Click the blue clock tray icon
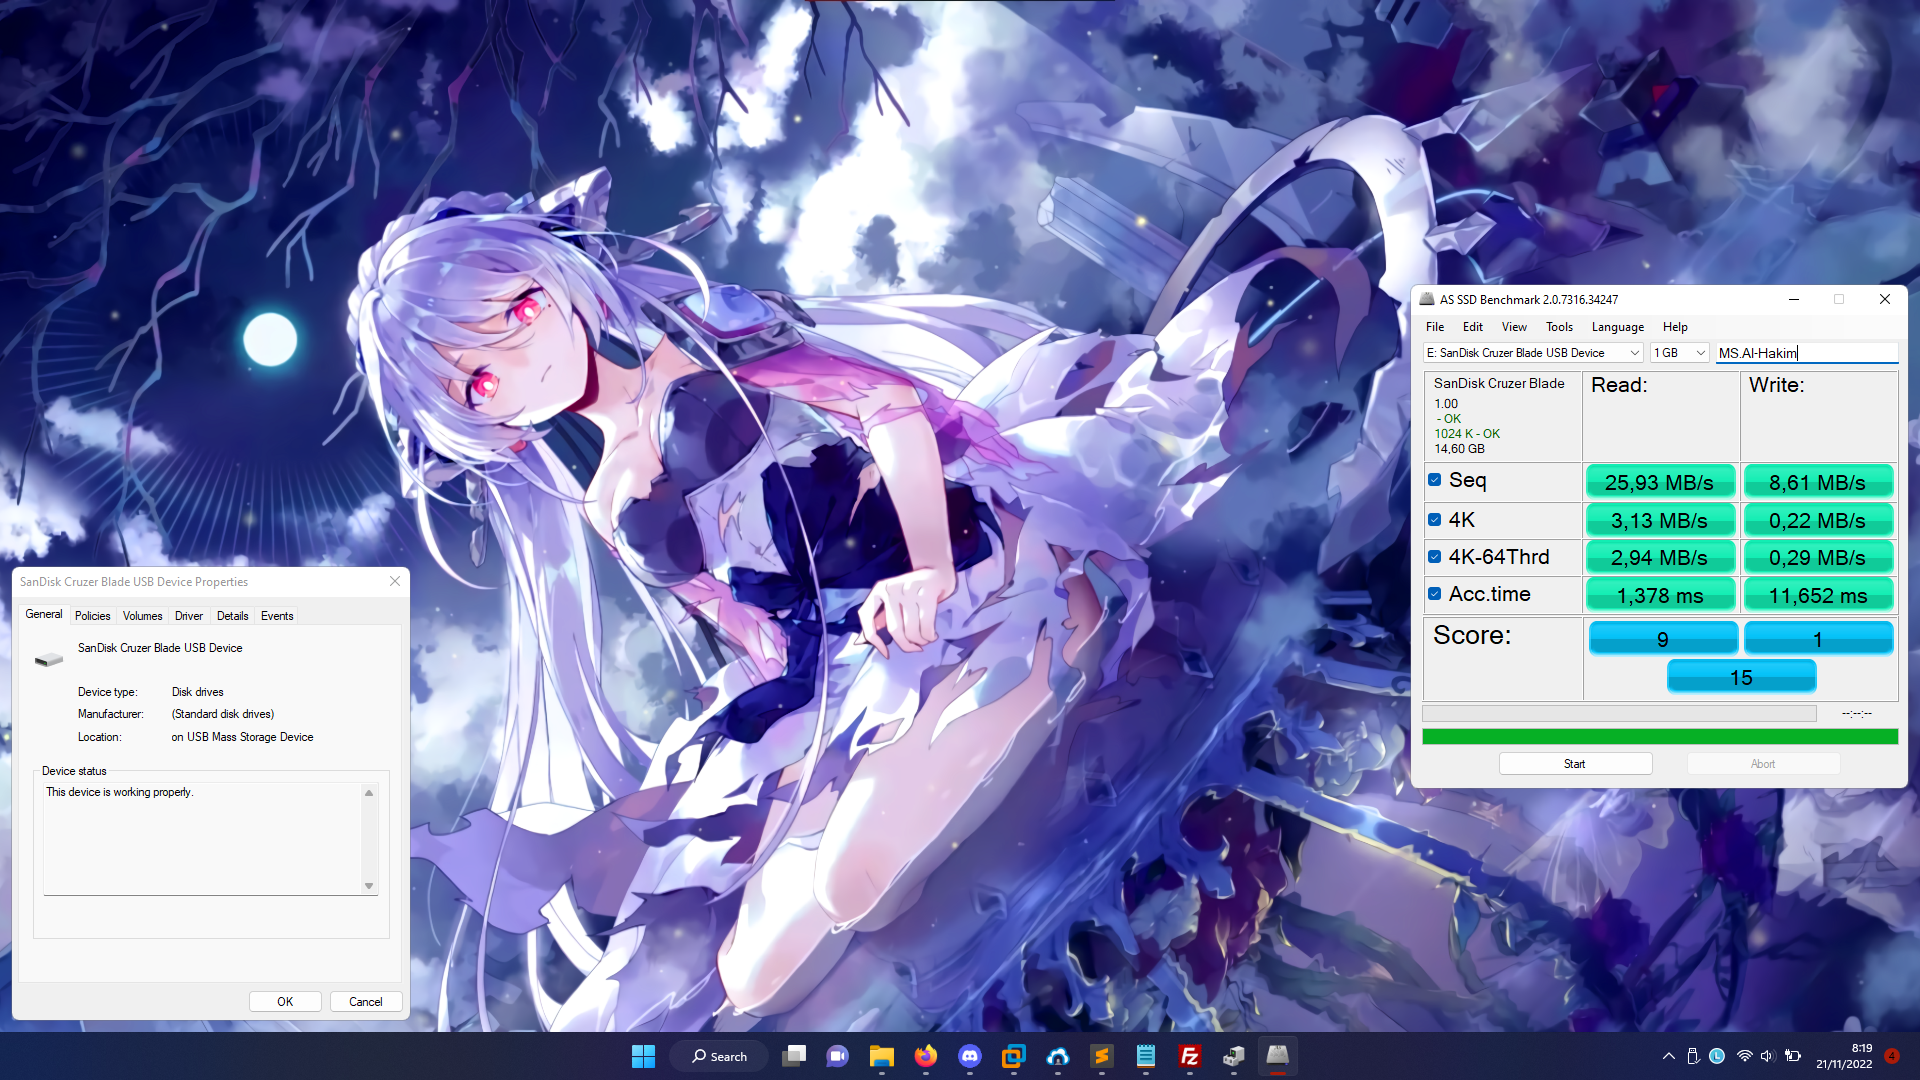 pyautogui.click(x=1717, y=1056)
